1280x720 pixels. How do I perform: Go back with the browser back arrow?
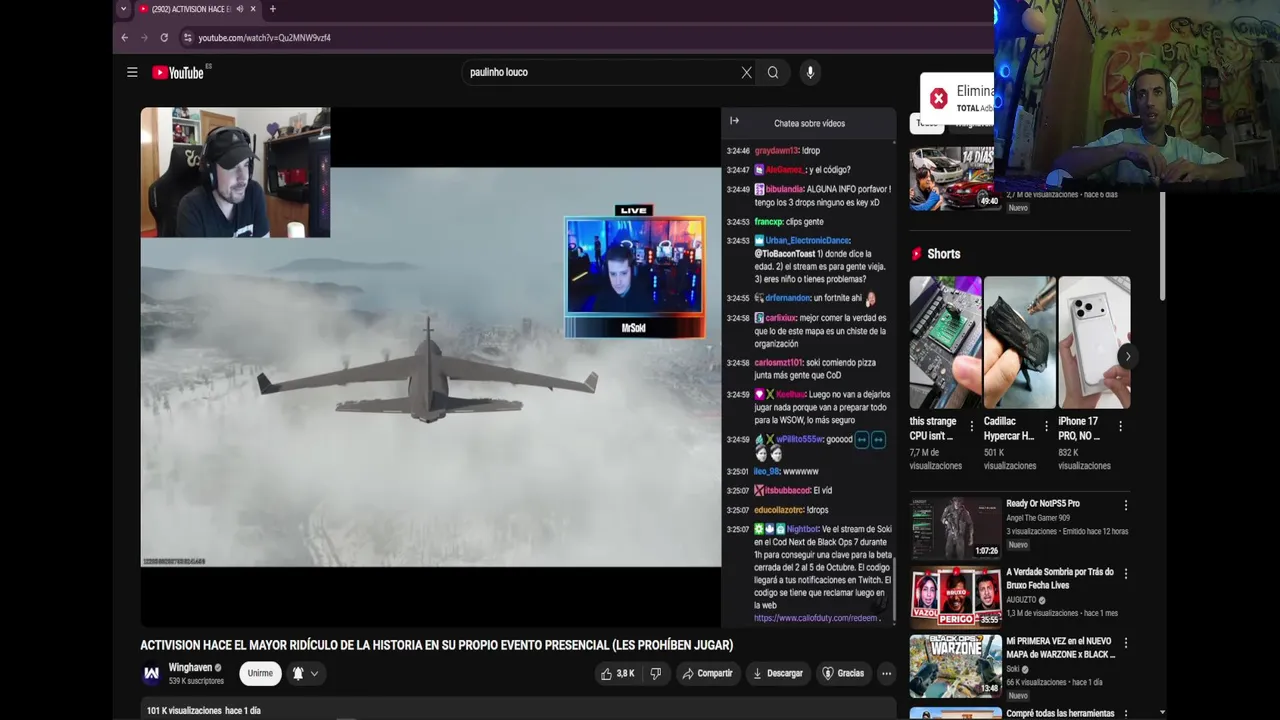point(124,37)
